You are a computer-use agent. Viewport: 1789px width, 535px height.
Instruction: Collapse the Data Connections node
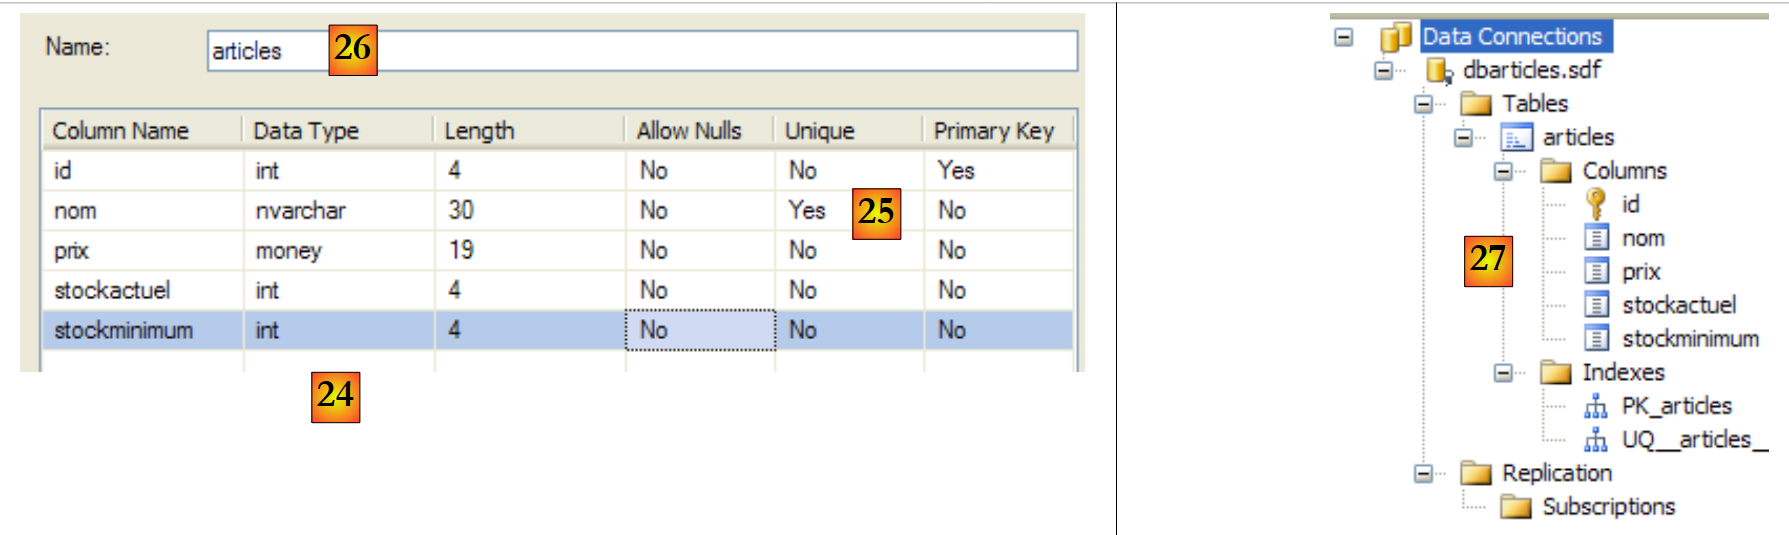tap(1344, 37)
